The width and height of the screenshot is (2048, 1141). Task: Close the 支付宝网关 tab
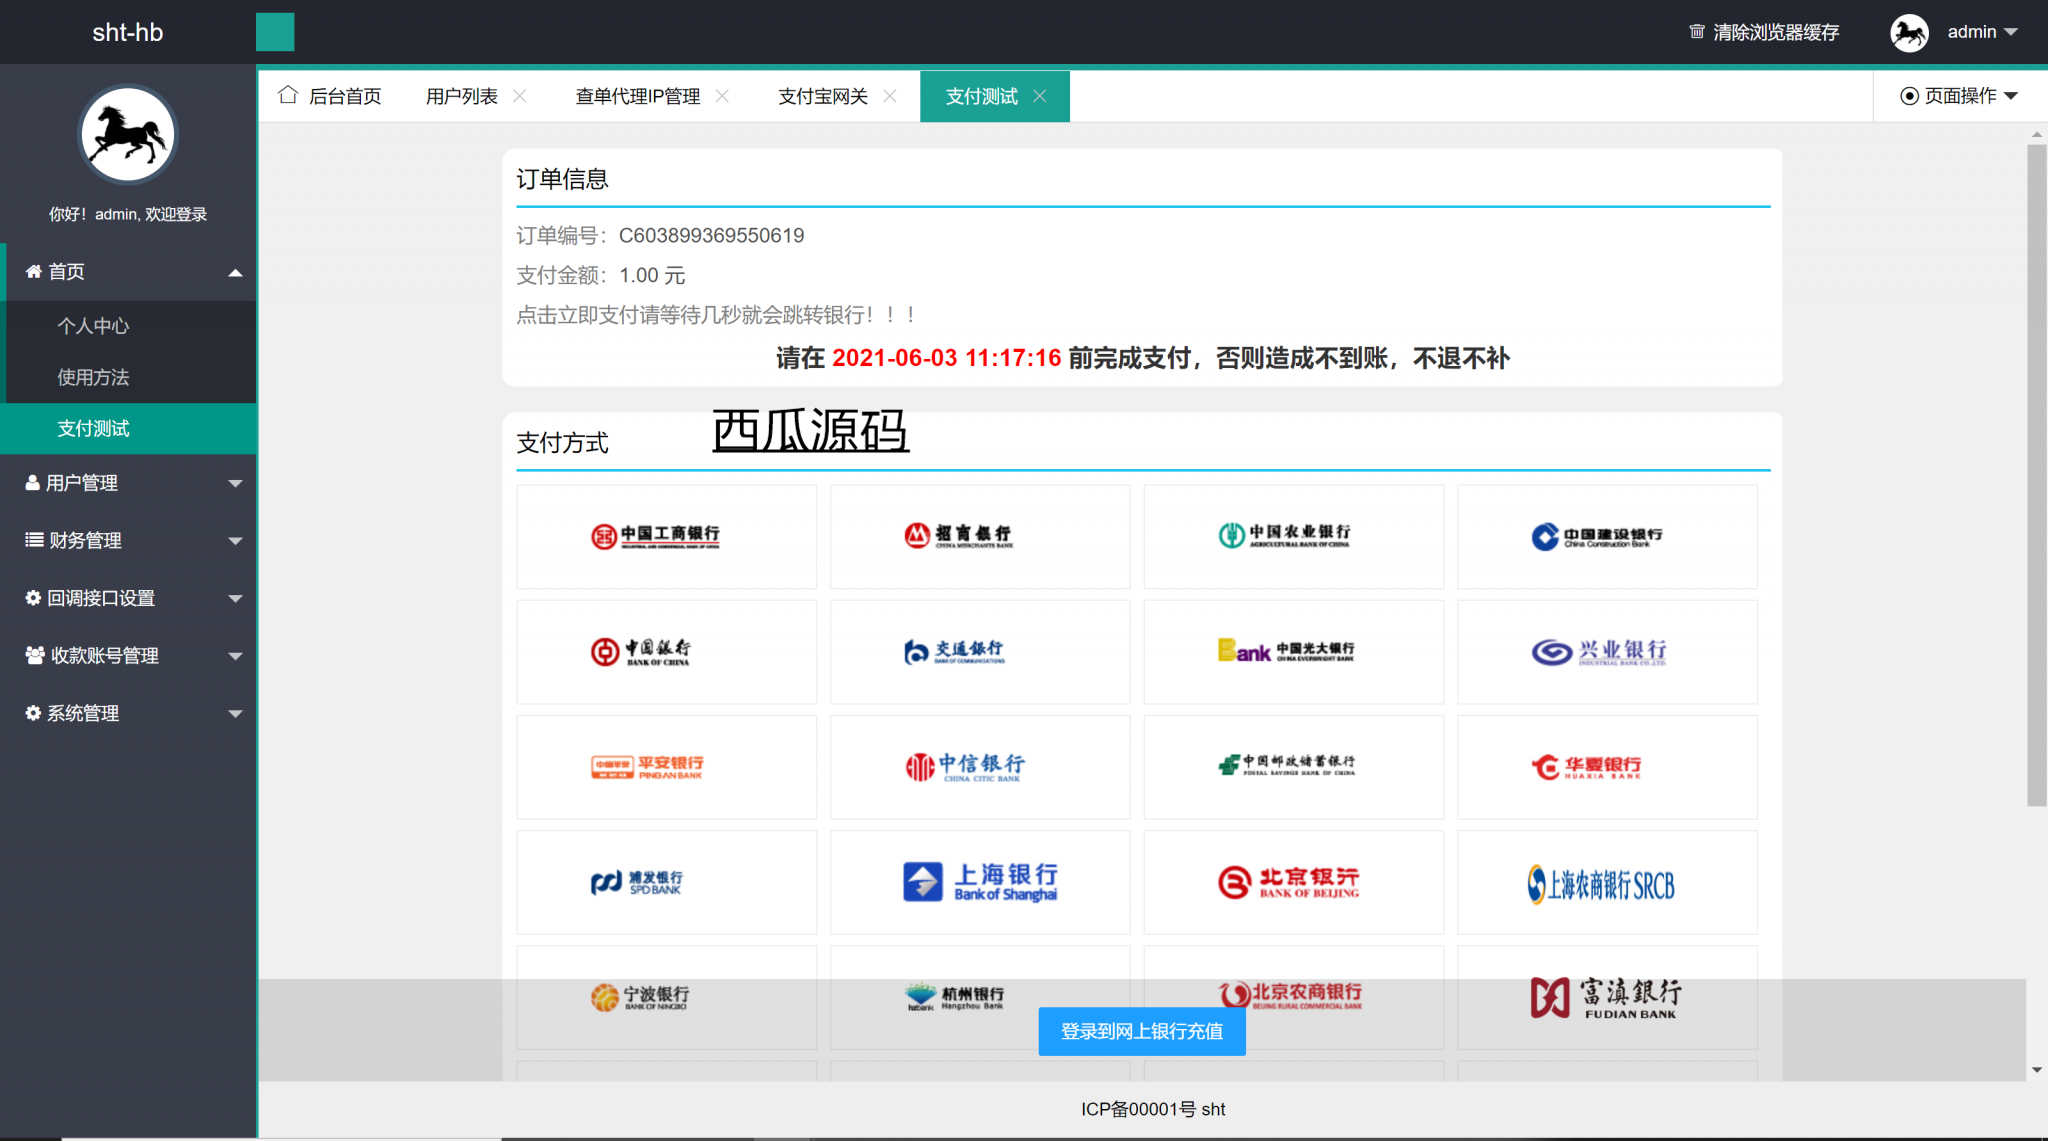[890, 96]
